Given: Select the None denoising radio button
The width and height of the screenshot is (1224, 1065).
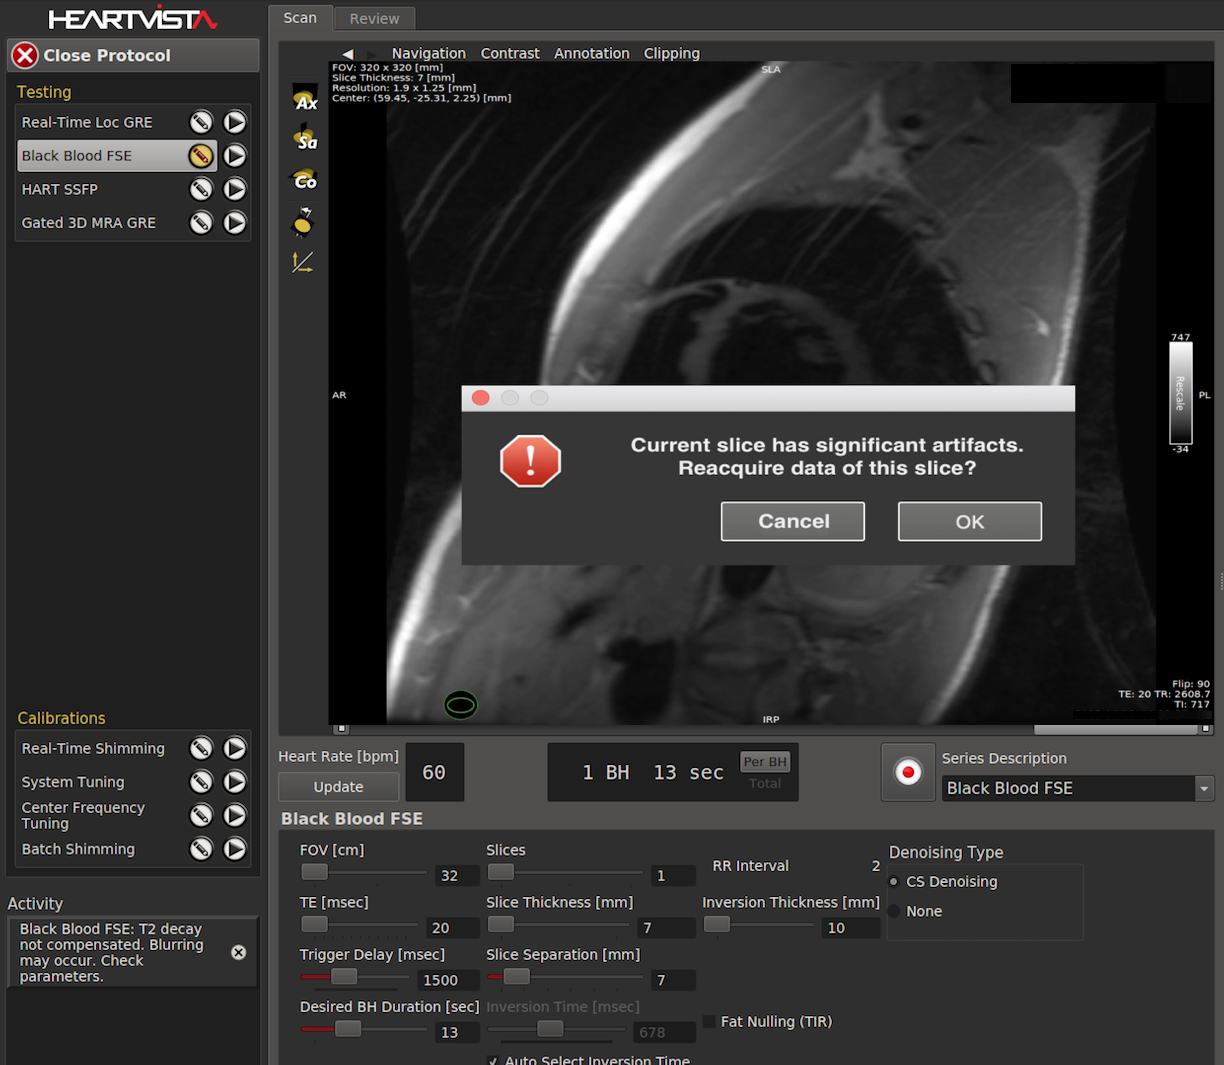Looking at the screenshot, I should [x=894, y=911].
